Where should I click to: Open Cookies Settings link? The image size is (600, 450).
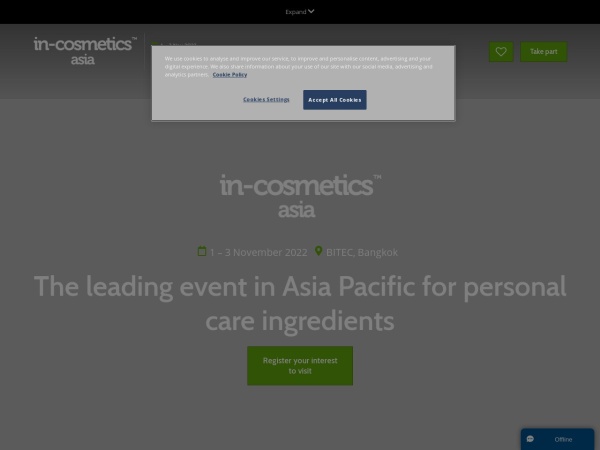click(x=266, y=99)
